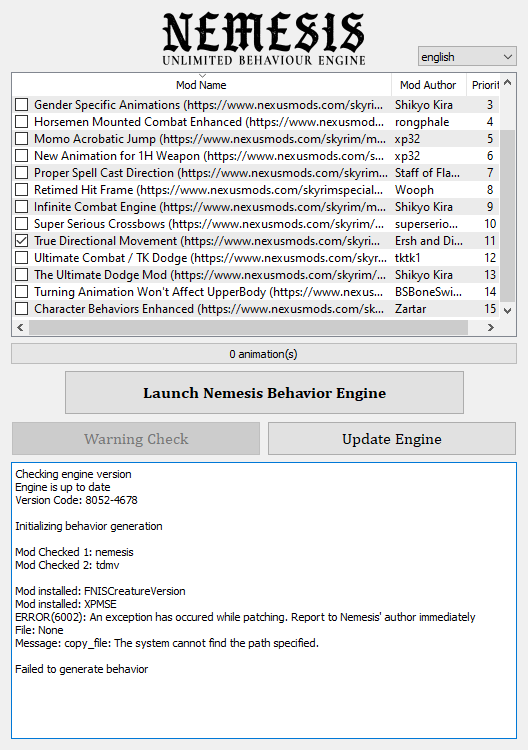Screen dimensions: 528x750
Task: Select BSBoneSwi... author cell
Action: point(428,292)
